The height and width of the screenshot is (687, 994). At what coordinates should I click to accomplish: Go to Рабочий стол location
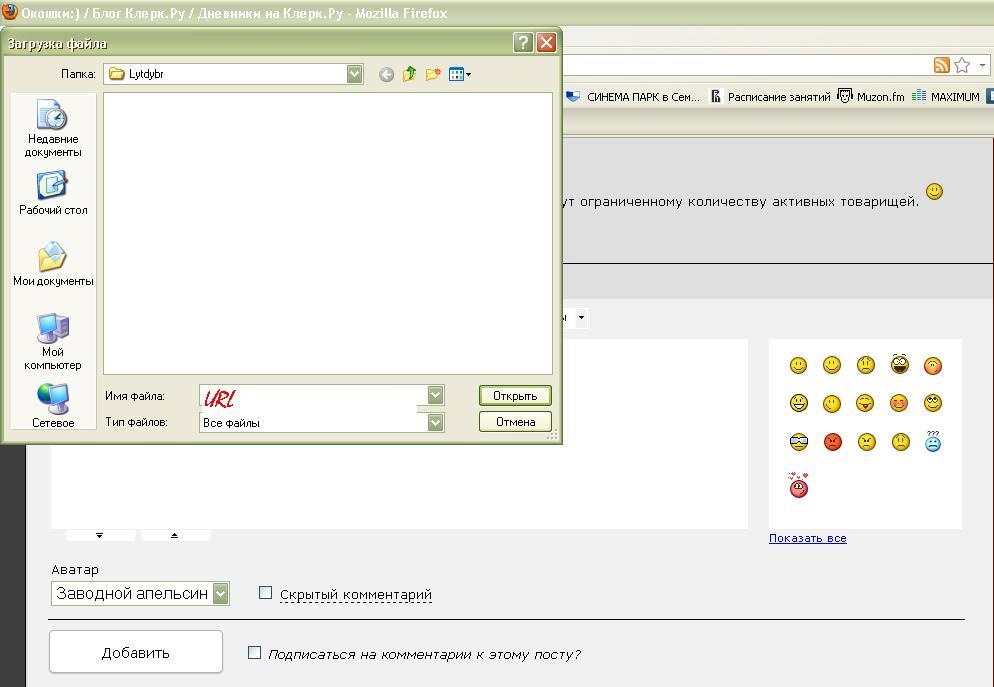(x=53, y=193)
